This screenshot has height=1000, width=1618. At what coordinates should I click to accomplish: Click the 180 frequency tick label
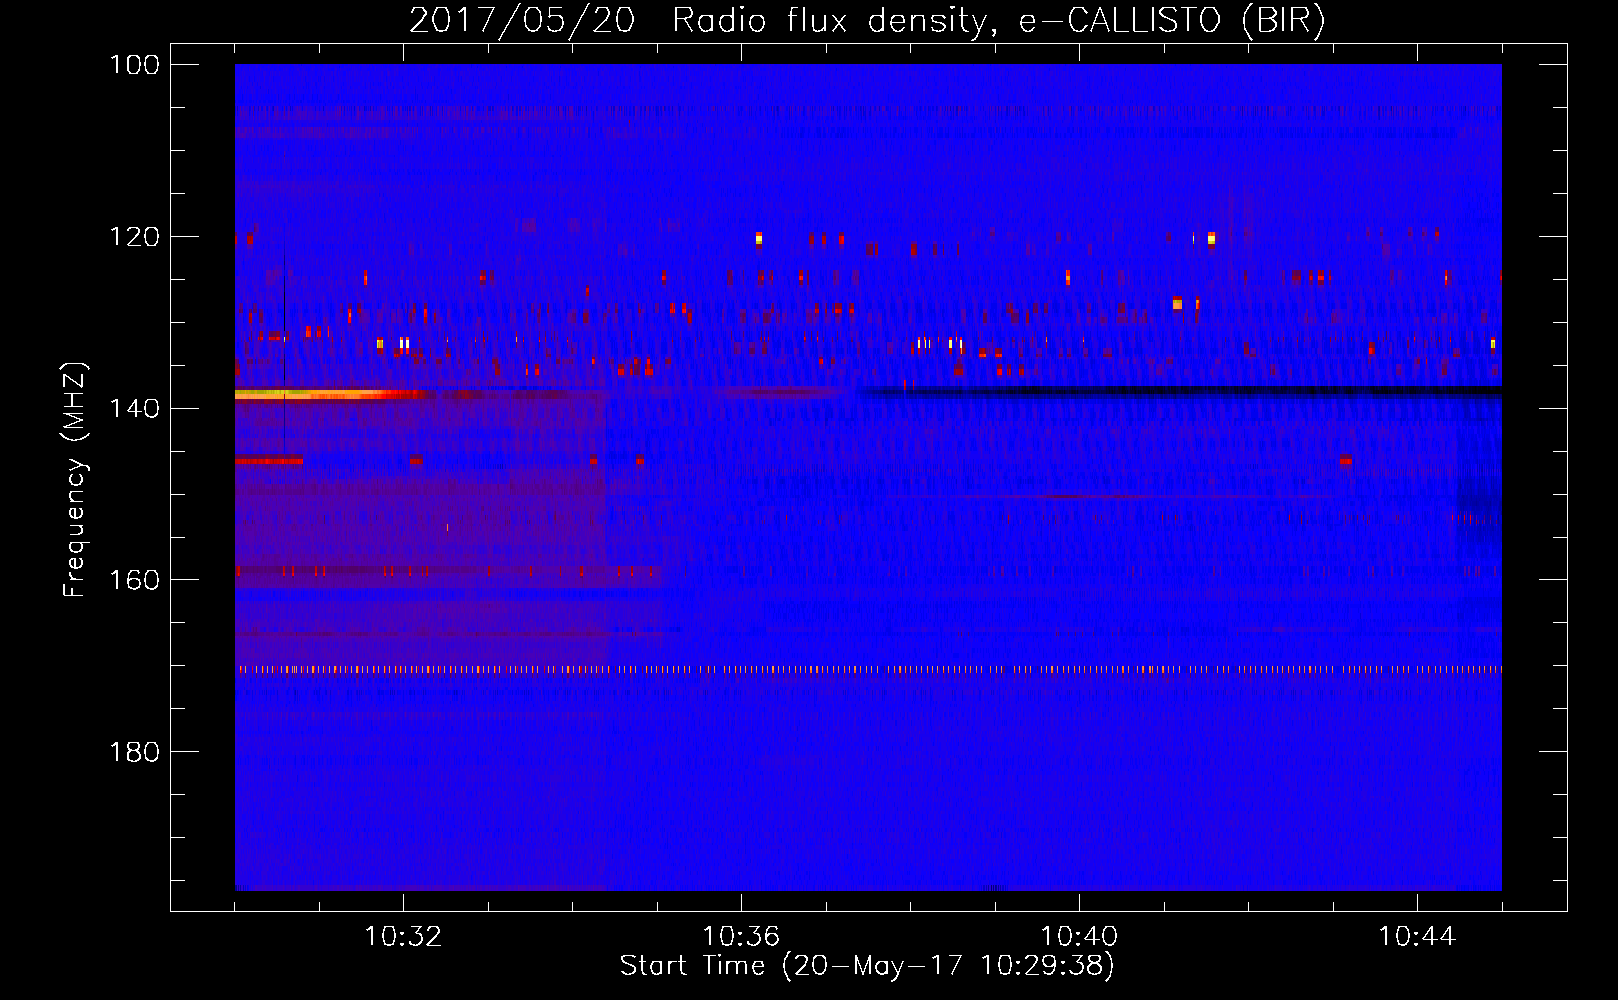[134, 752]
